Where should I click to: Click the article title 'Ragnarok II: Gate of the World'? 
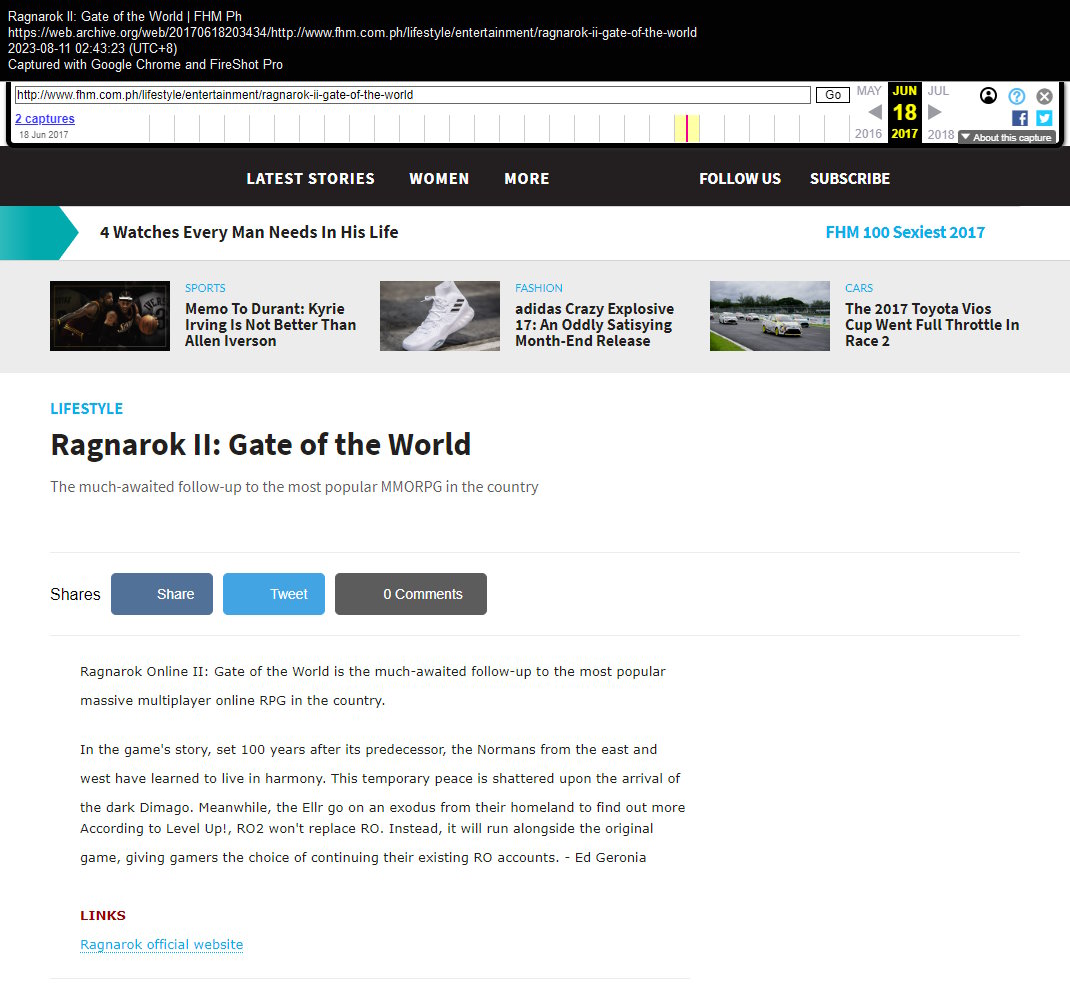coord(261,445)
